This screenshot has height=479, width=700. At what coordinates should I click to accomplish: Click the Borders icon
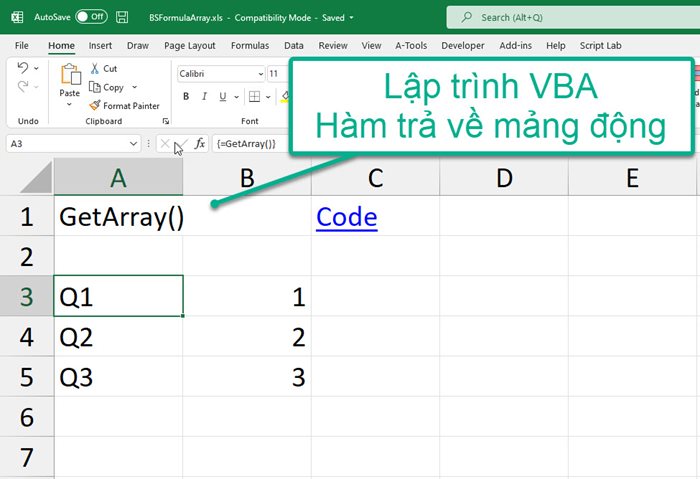point(254,97)
